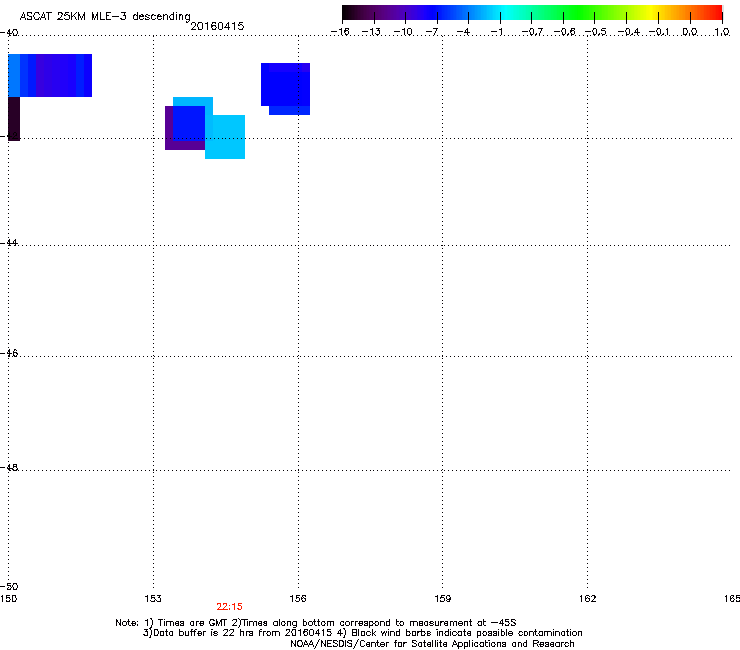Click colorbar label -4
The image size is (740, 650).
(463, 32)
